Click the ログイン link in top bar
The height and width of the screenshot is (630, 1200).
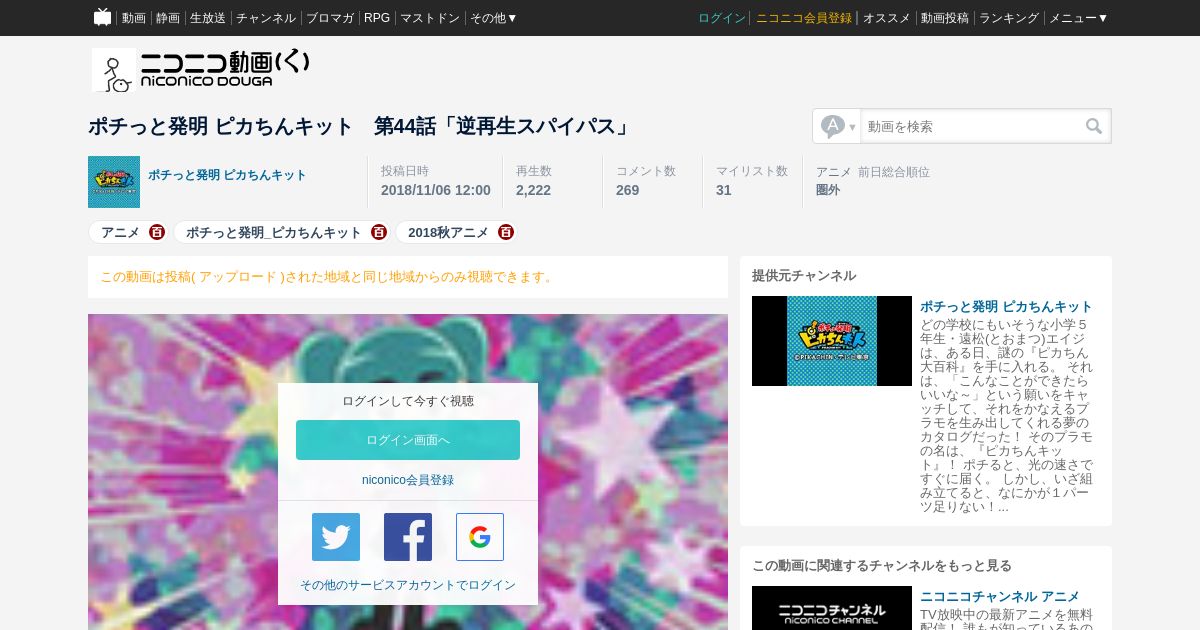pos(722,18)
